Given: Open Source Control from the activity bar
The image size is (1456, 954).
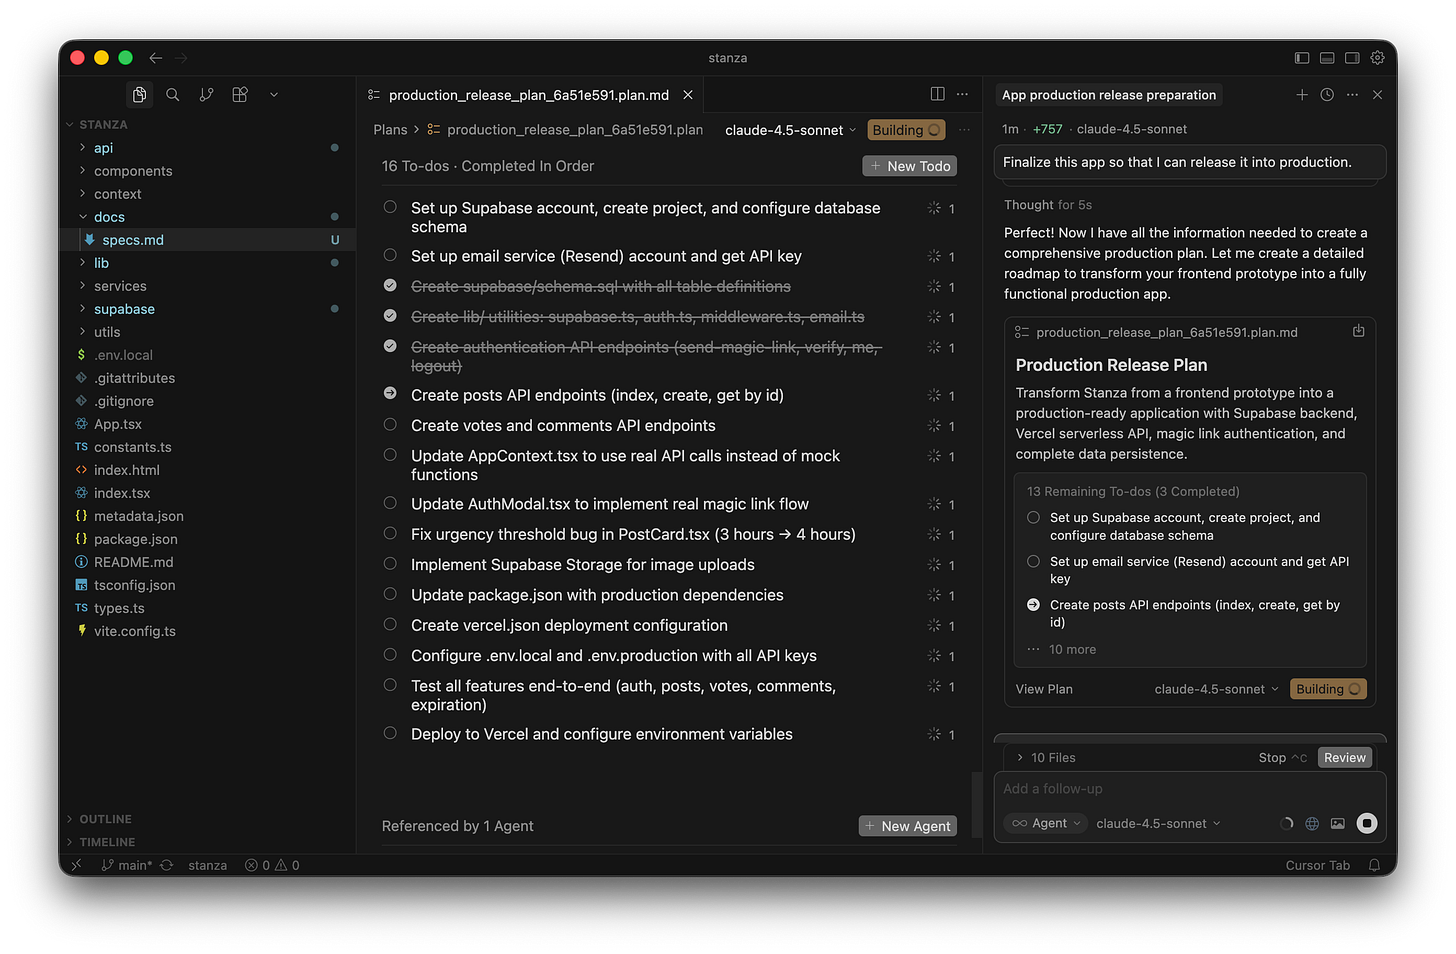Looking at the screenshot, I should coord(206,94).
